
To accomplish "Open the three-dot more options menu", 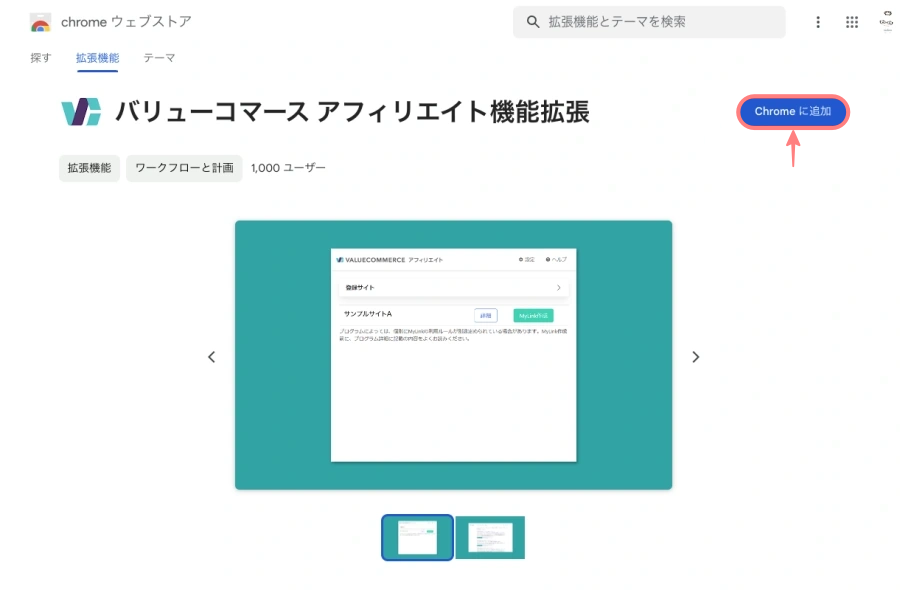I will (818, 22).
